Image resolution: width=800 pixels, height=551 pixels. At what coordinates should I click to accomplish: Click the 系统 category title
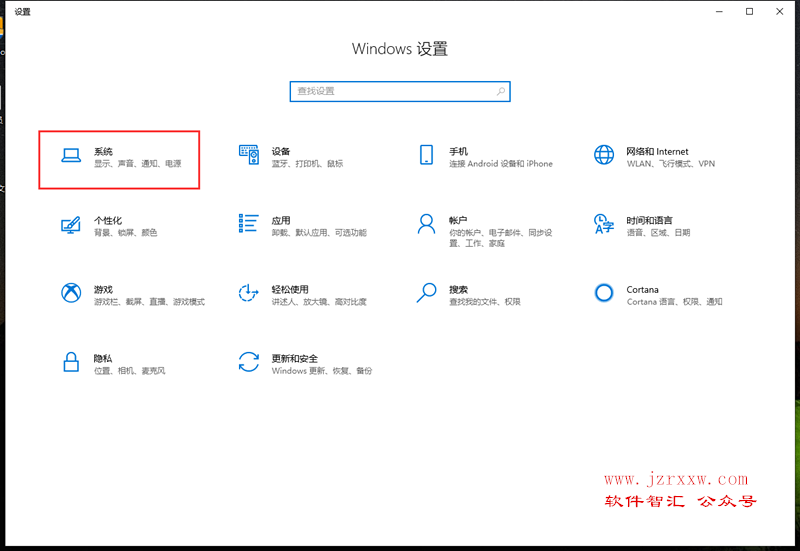(103, 152)
